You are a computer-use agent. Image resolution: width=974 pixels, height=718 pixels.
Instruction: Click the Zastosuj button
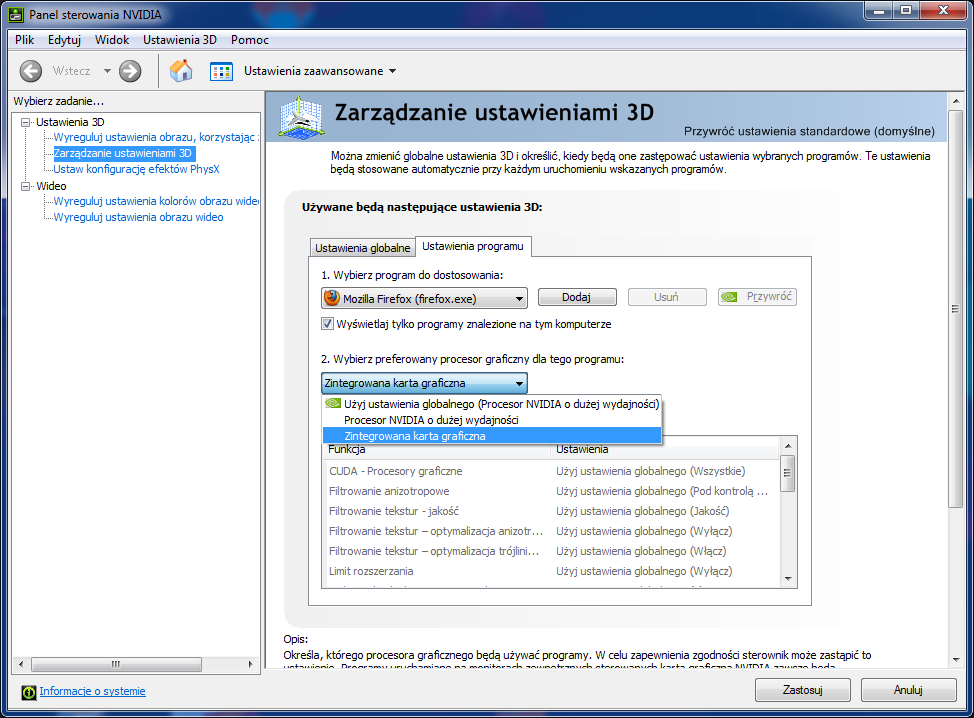pos(803,690)
